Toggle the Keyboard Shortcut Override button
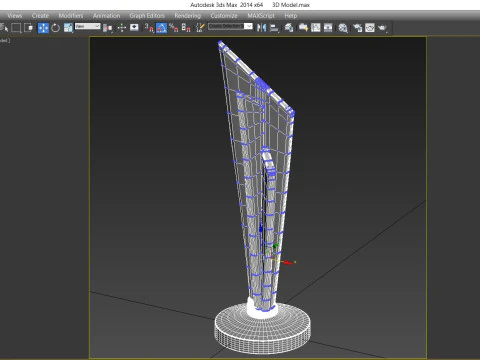Screen dimensions: 480x360 (x=134, y=27)
